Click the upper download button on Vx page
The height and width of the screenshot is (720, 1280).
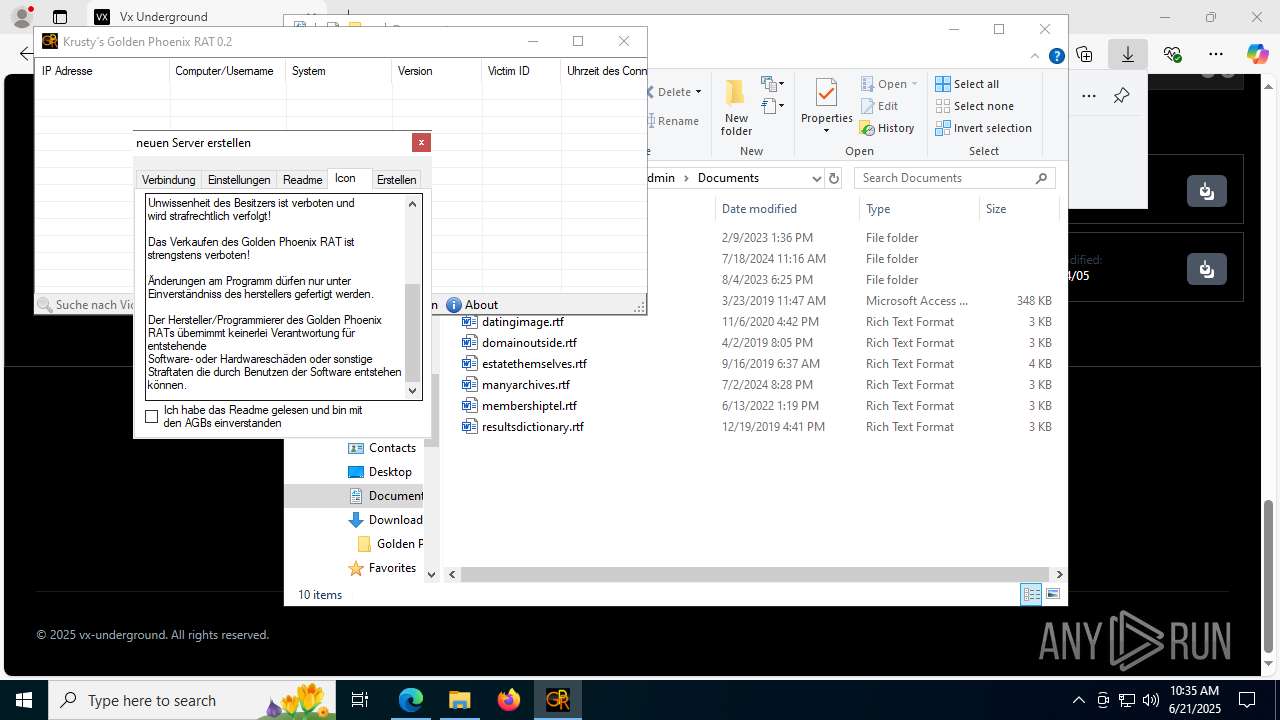pos(1206,191)
